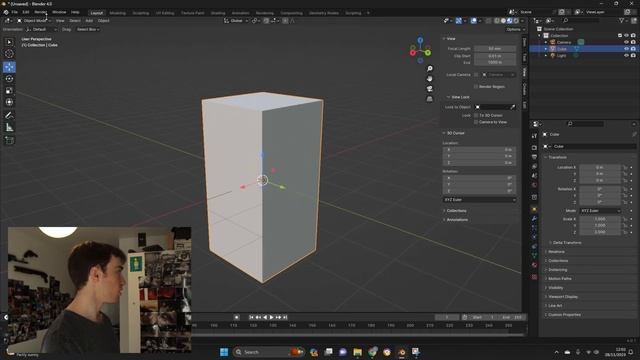Open the File menu
Viewport: 640px width, 360px height.
[x=14, y=12]
